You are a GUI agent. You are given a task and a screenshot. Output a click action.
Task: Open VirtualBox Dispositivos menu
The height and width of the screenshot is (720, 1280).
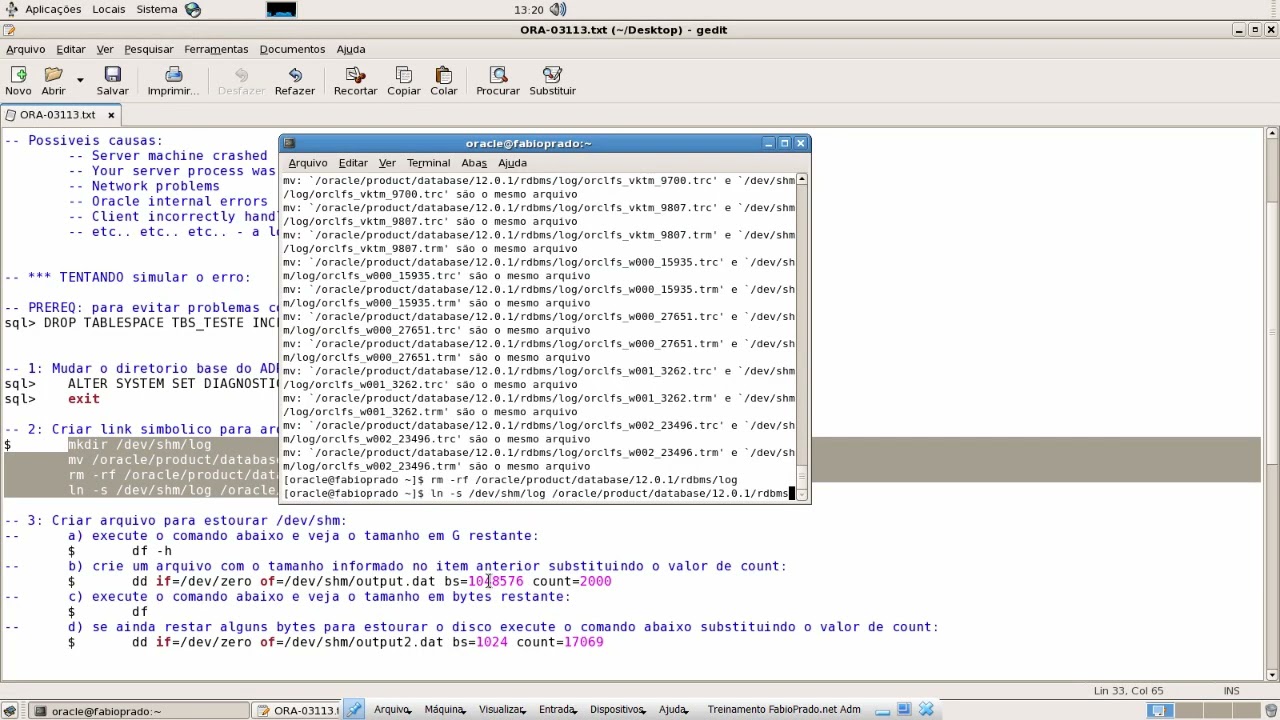pyautogui.click(x=617, y=710)
